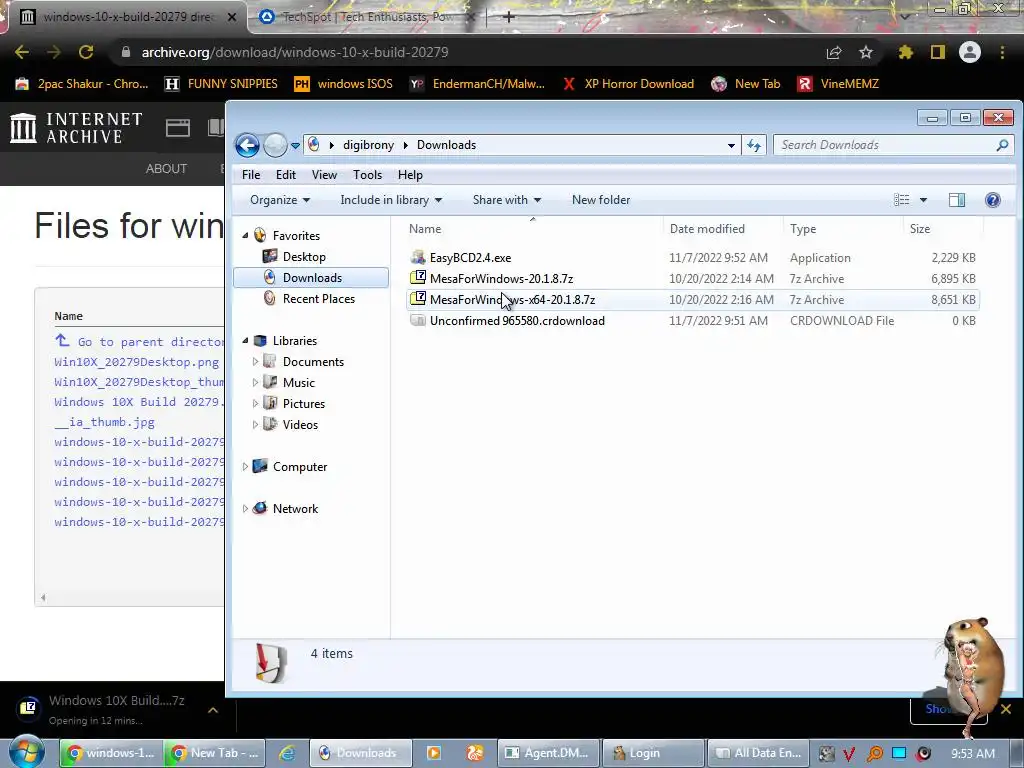Select the Pictures library

click(x=303, y=404)
